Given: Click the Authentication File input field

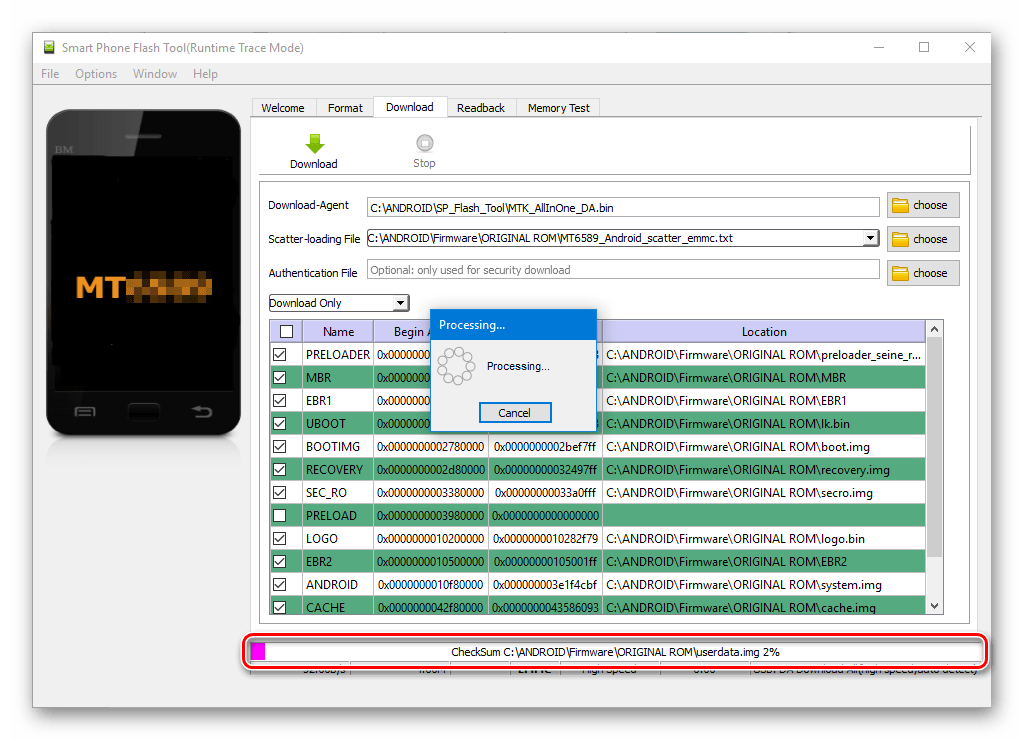Looking at the screenshot, I should [x=622, y=270].
